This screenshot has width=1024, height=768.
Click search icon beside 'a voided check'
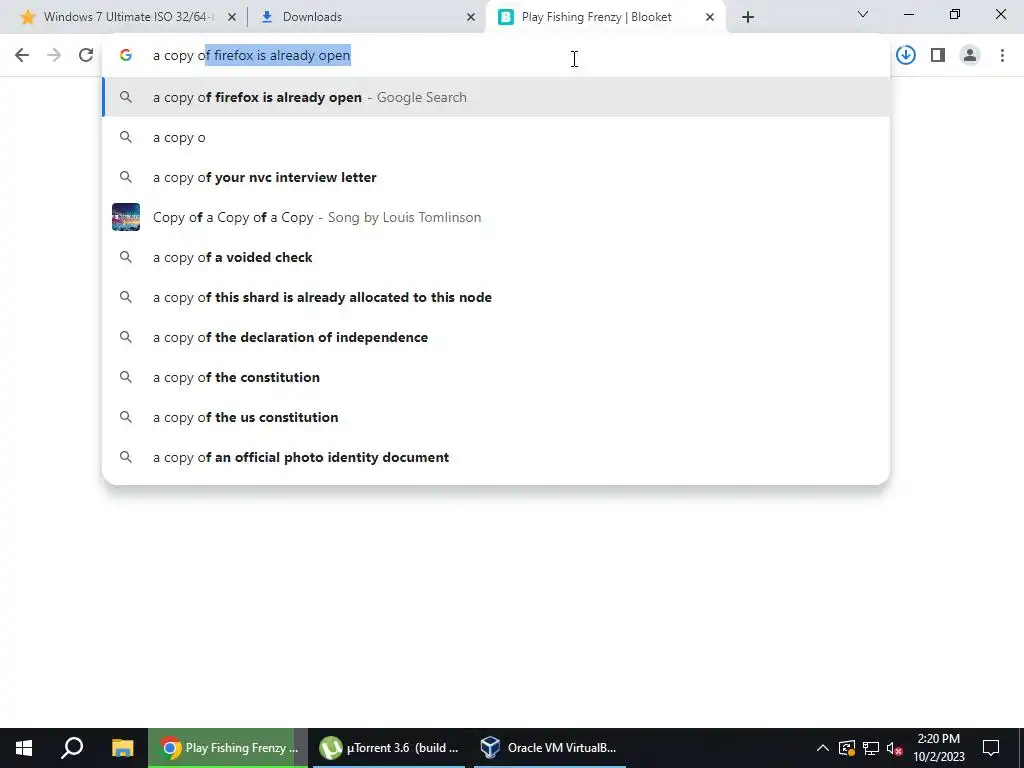tap(126, 257)
